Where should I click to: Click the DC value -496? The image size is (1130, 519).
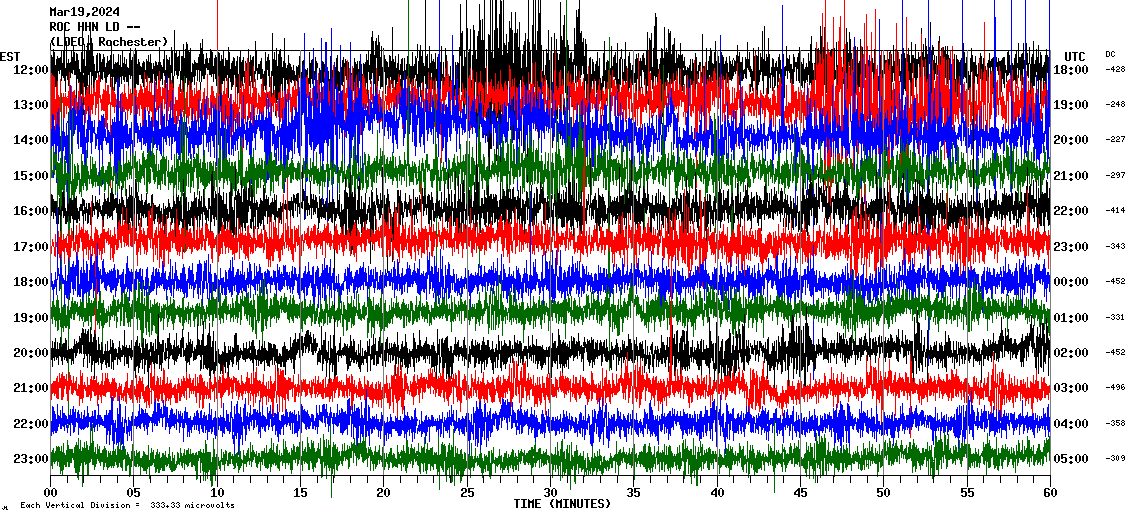coord(1115,388)
